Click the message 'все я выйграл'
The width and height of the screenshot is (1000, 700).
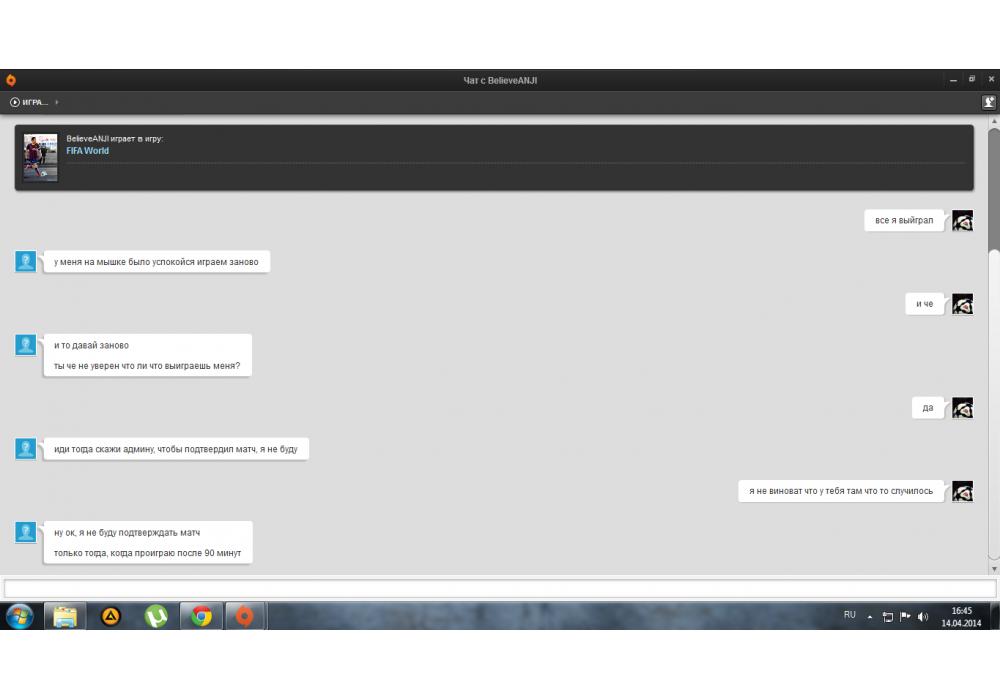pos(904,221)
